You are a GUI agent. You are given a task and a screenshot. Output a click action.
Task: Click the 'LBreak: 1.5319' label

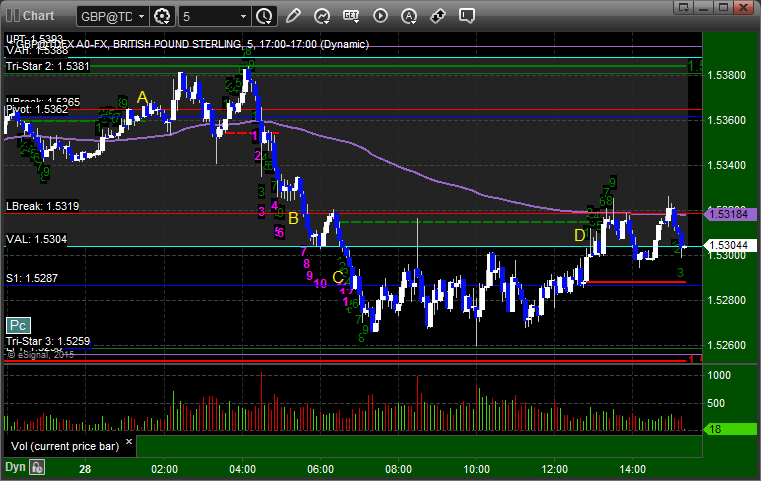tap(42, 206)
